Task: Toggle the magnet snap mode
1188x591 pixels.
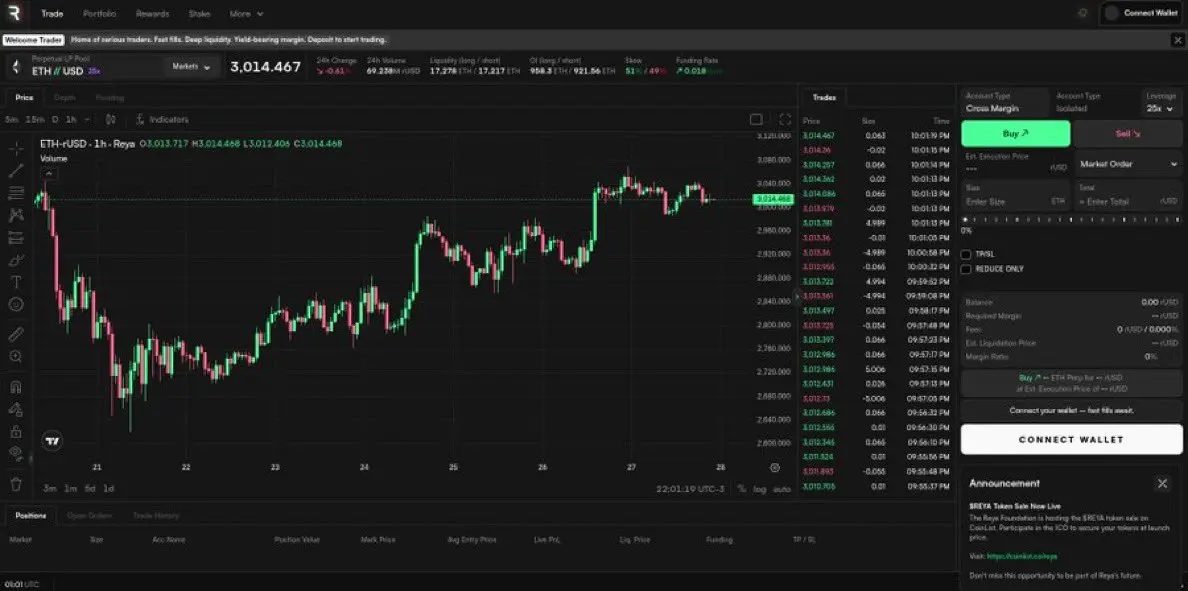Action: (x=15, y=386)
